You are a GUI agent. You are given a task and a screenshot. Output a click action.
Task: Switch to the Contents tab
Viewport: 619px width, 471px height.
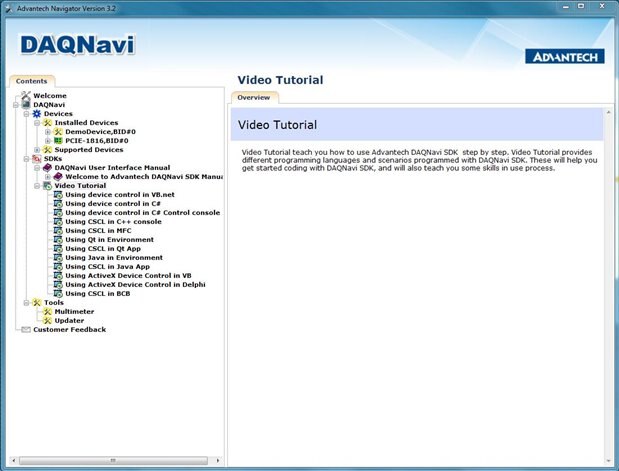click(x=32, y=81)
